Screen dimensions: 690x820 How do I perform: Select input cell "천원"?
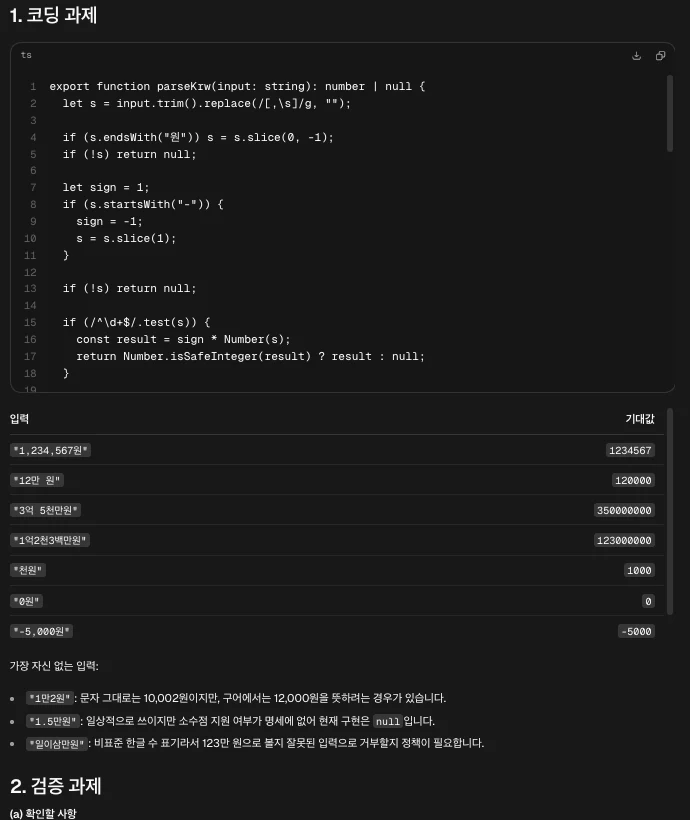28,570
